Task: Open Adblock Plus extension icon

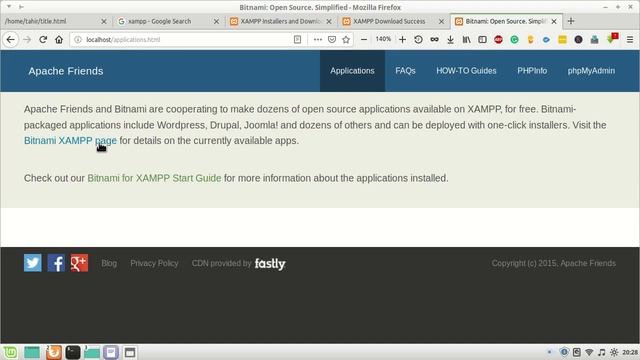Action: (498, 40)
